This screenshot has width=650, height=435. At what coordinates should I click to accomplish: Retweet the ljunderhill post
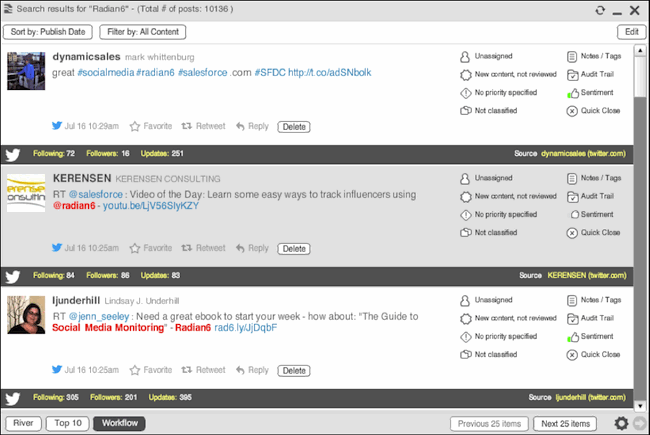tap(204, 370)
